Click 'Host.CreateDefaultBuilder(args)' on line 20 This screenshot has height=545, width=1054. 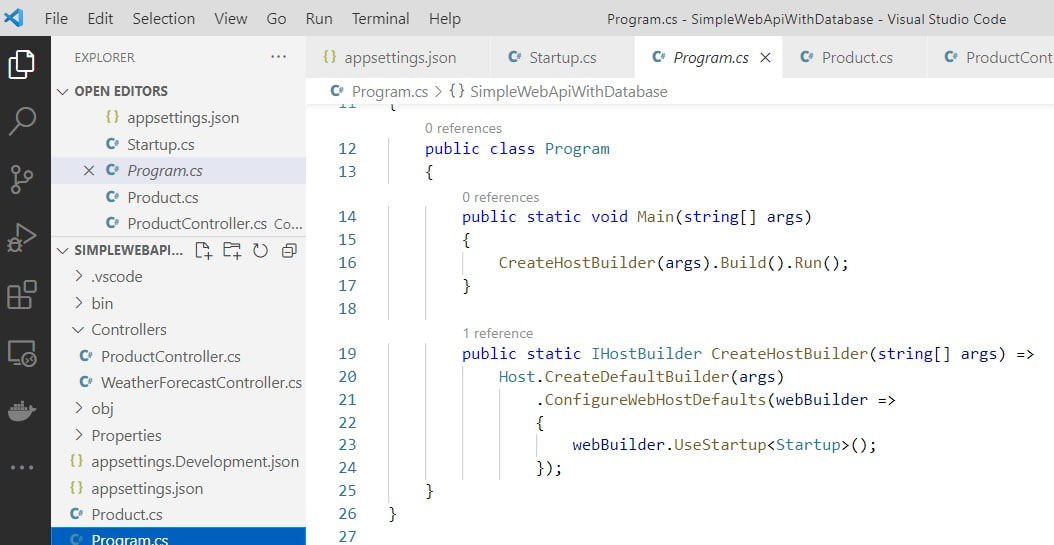tap(641, 377)
